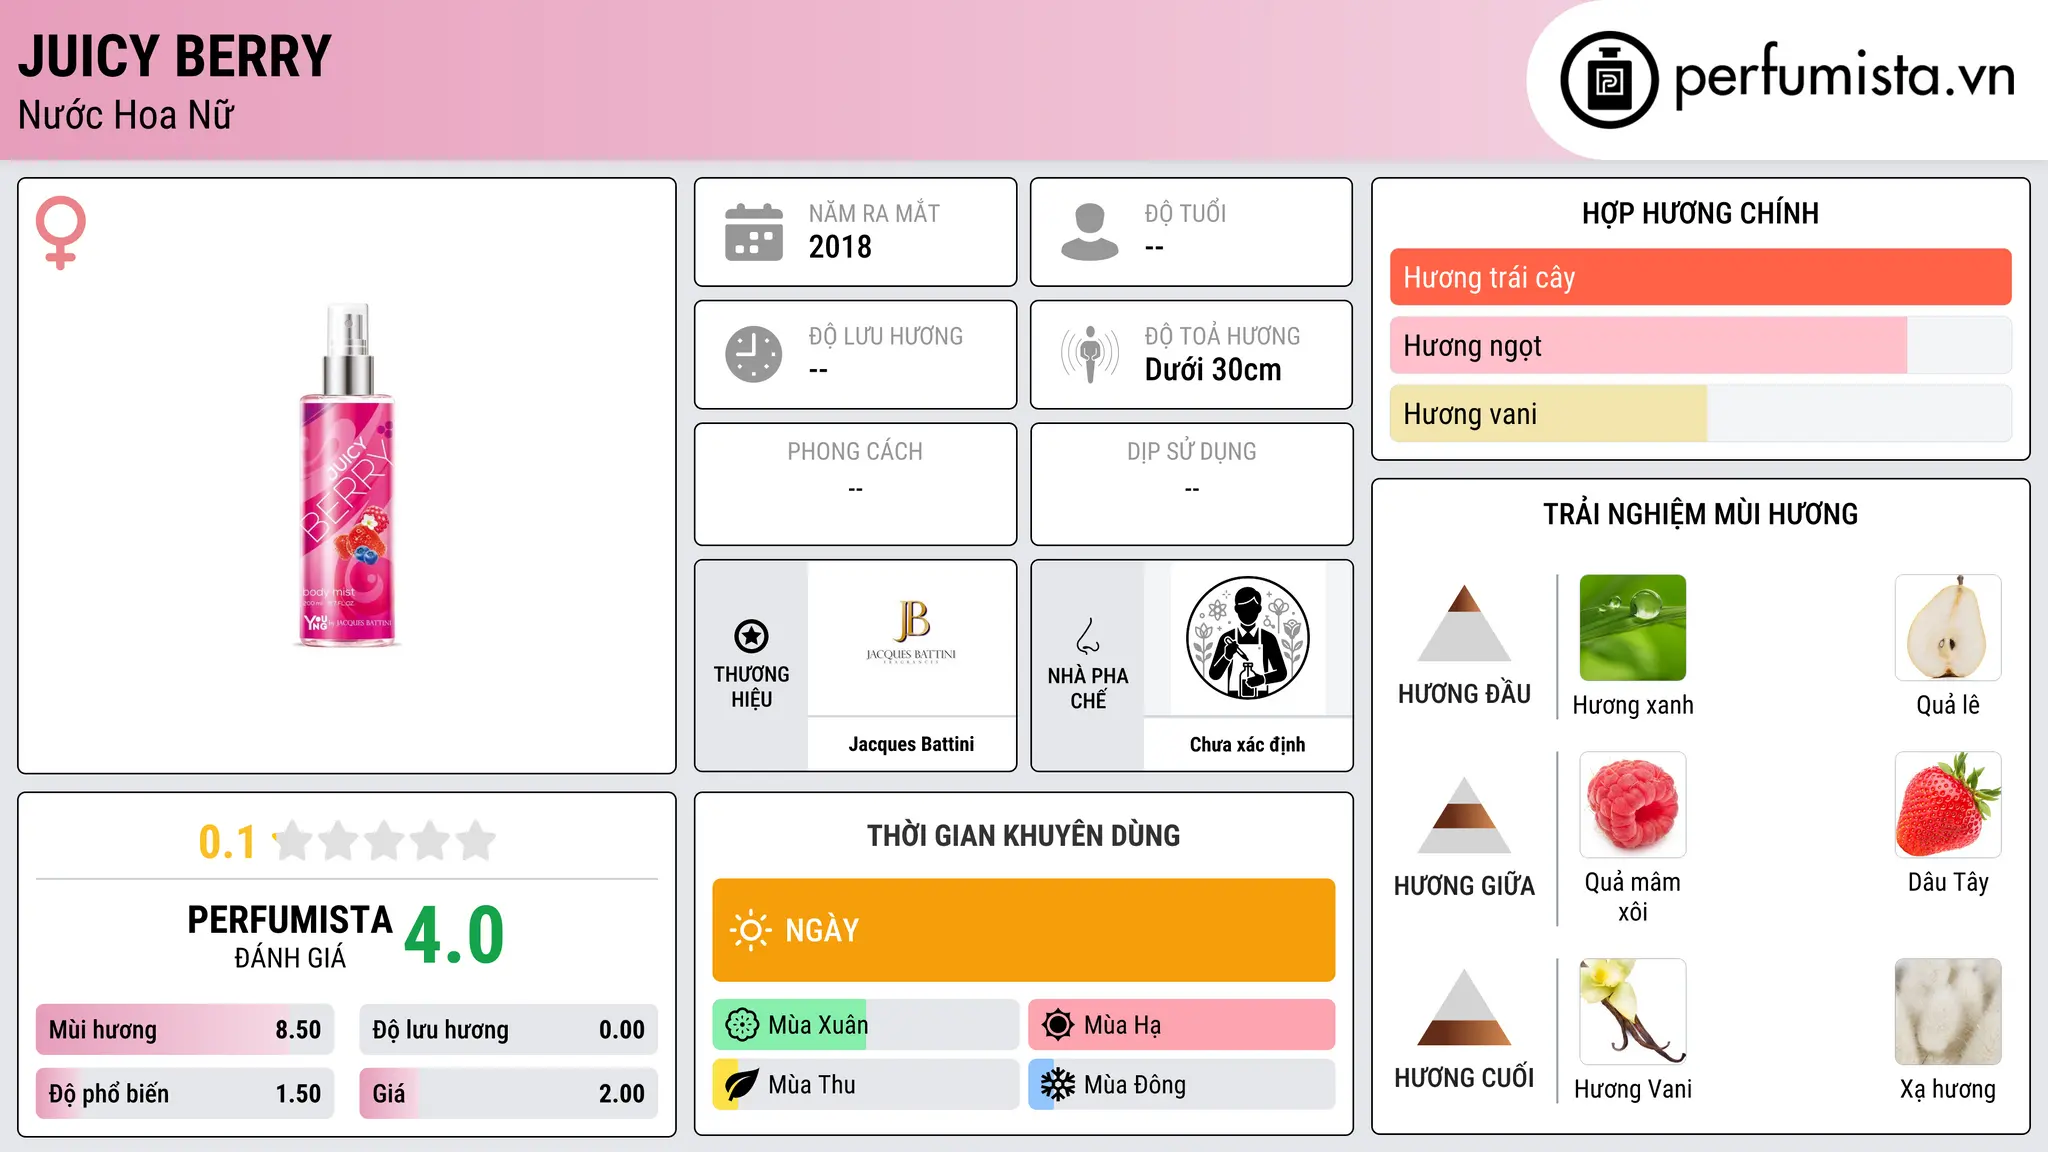Click the sun icon next to Ngày

pos(751,930)
